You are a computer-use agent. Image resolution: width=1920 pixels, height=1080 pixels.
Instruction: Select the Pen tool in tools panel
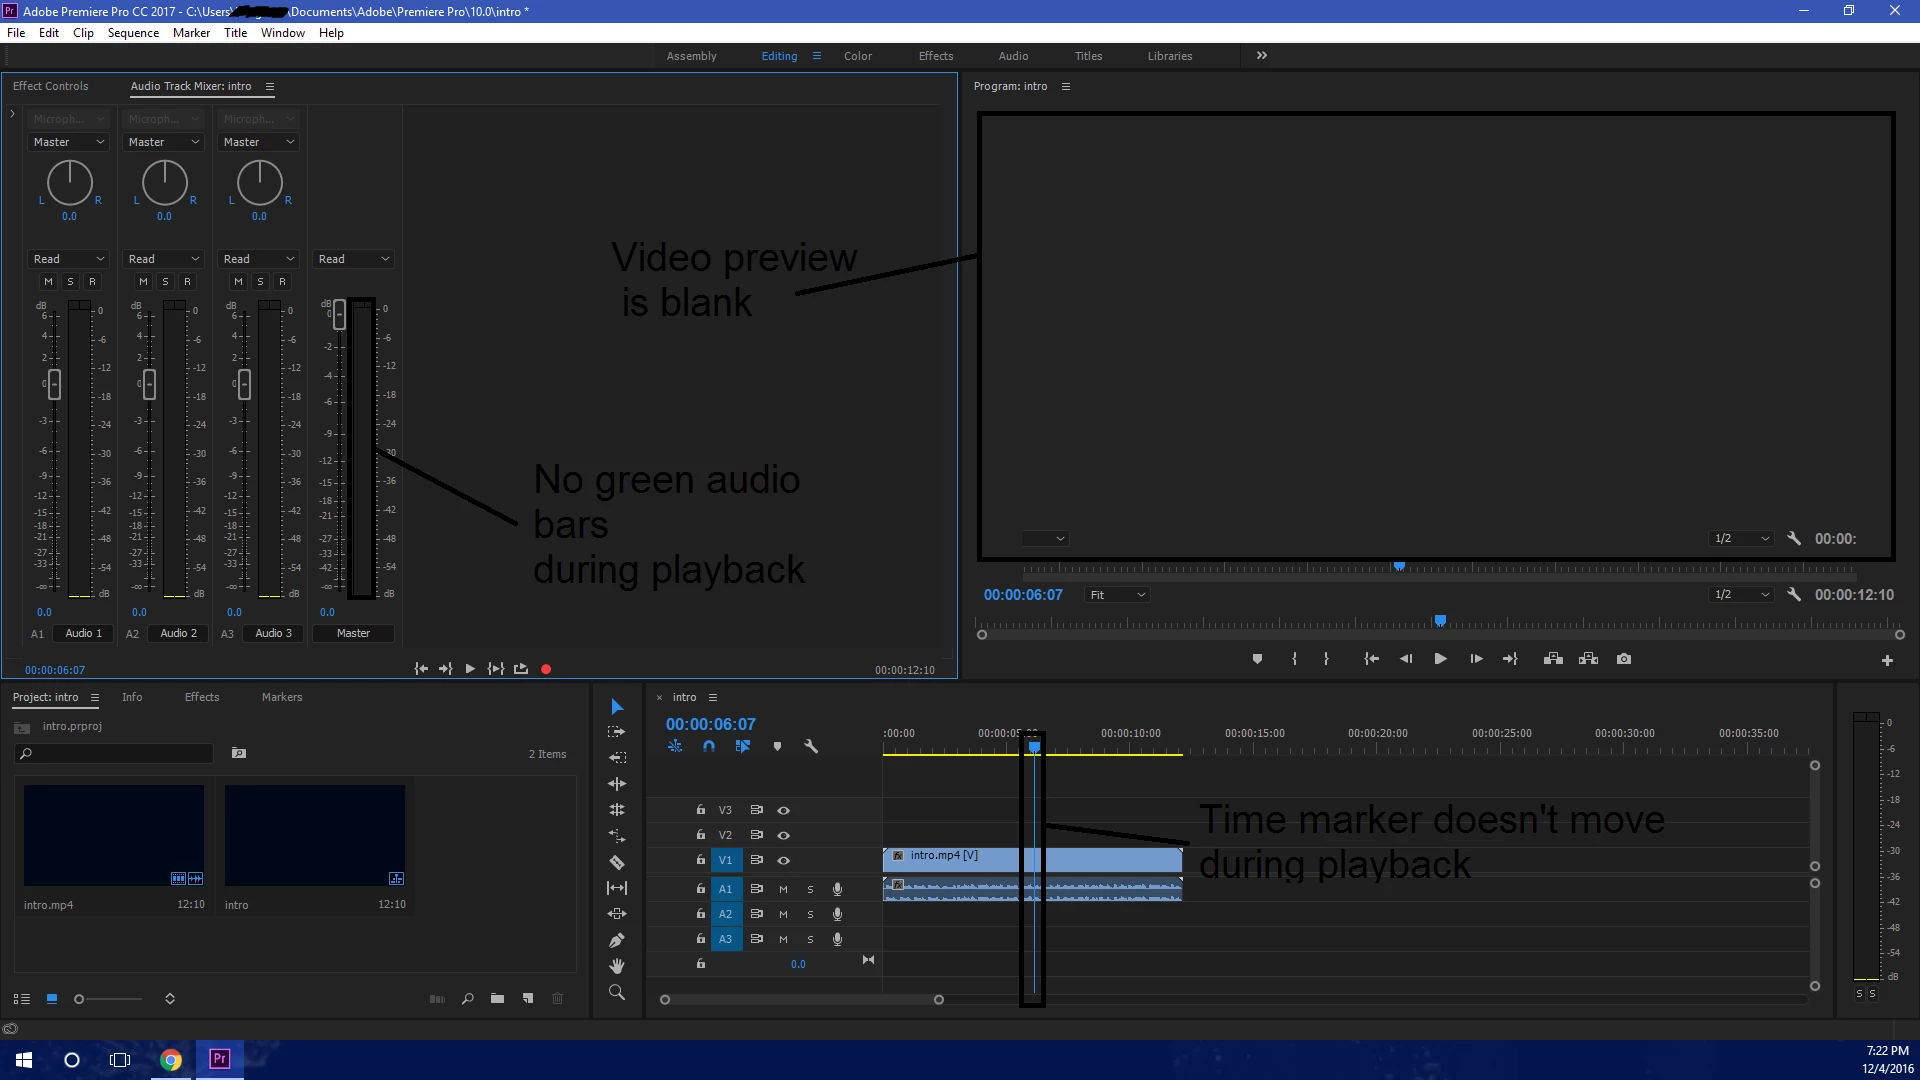point(617,940)
